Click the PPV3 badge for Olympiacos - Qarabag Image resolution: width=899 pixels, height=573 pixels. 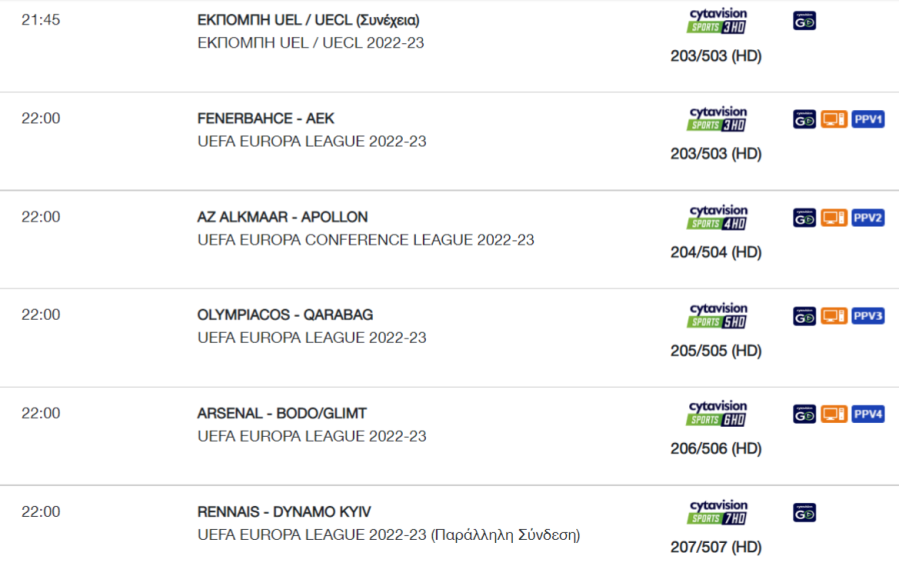(x=868, y=316)
